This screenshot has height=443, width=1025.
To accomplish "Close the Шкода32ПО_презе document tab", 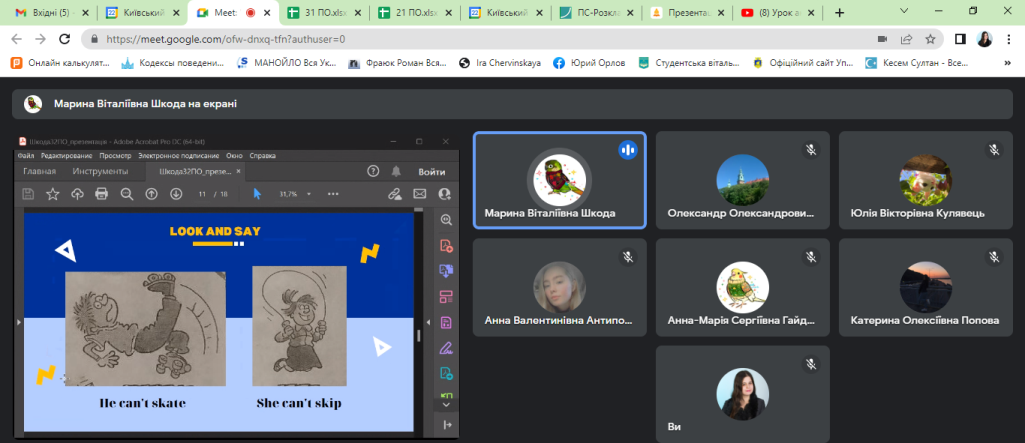I will pos(239,171).
